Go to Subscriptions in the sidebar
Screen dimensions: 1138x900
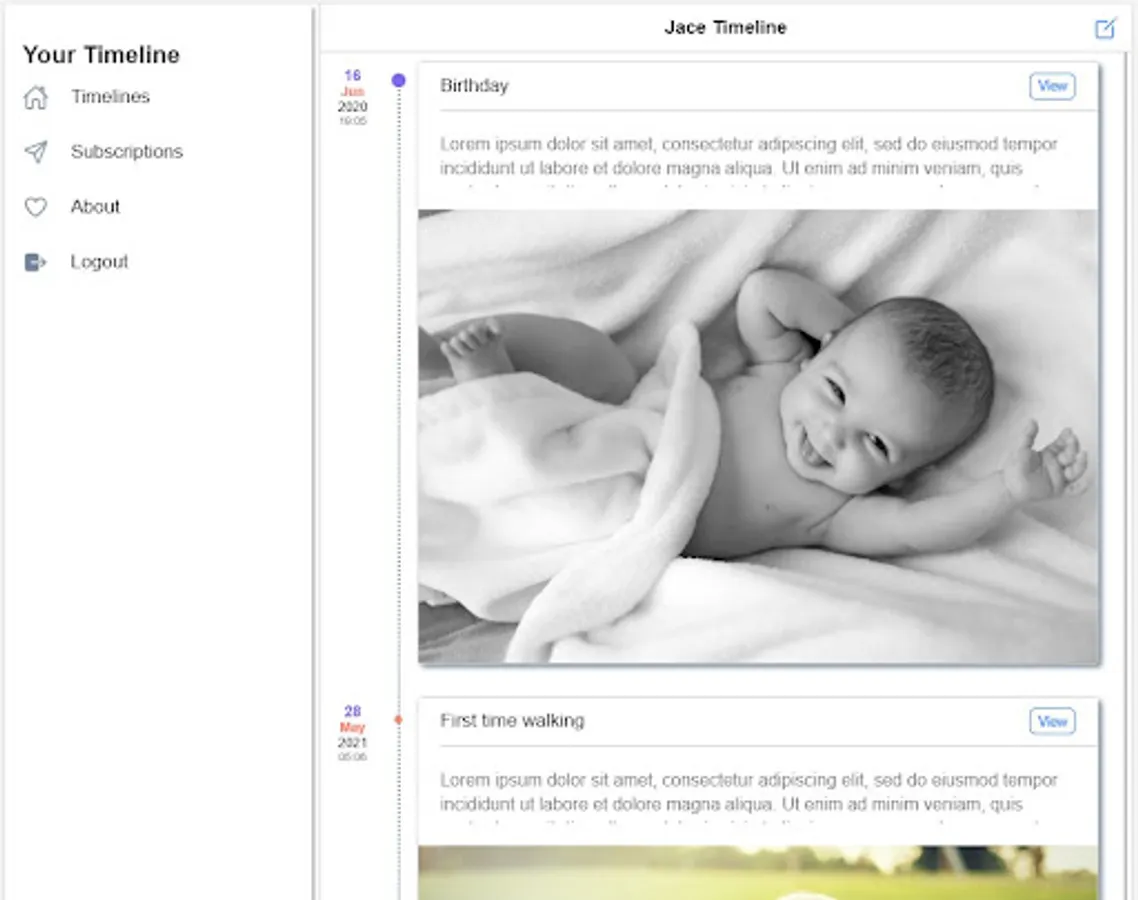click(127, 152)
